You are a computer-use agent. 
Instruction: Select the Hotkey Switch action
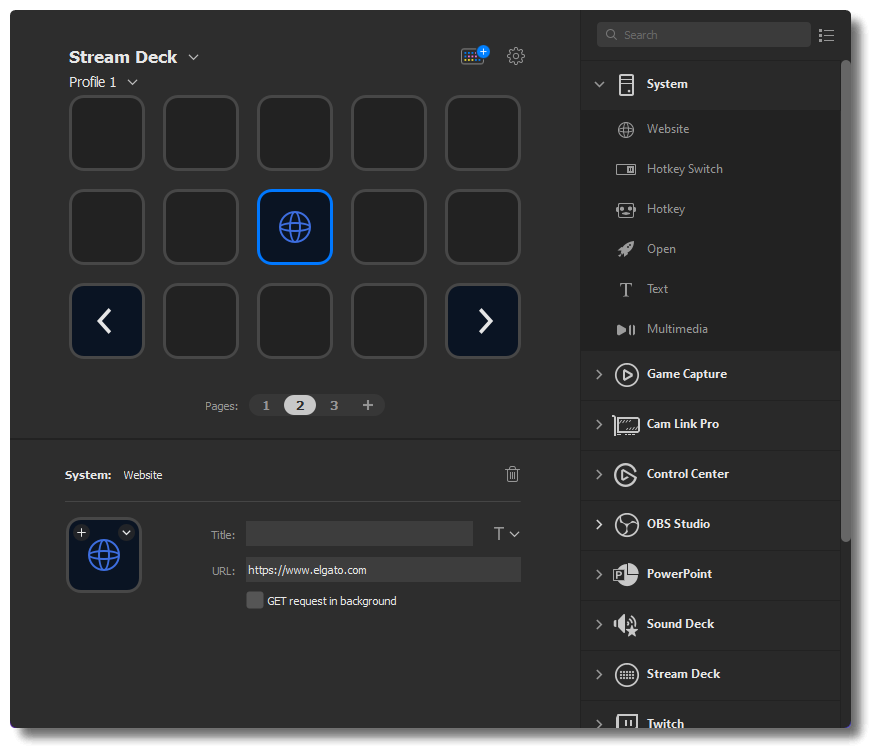684,169
